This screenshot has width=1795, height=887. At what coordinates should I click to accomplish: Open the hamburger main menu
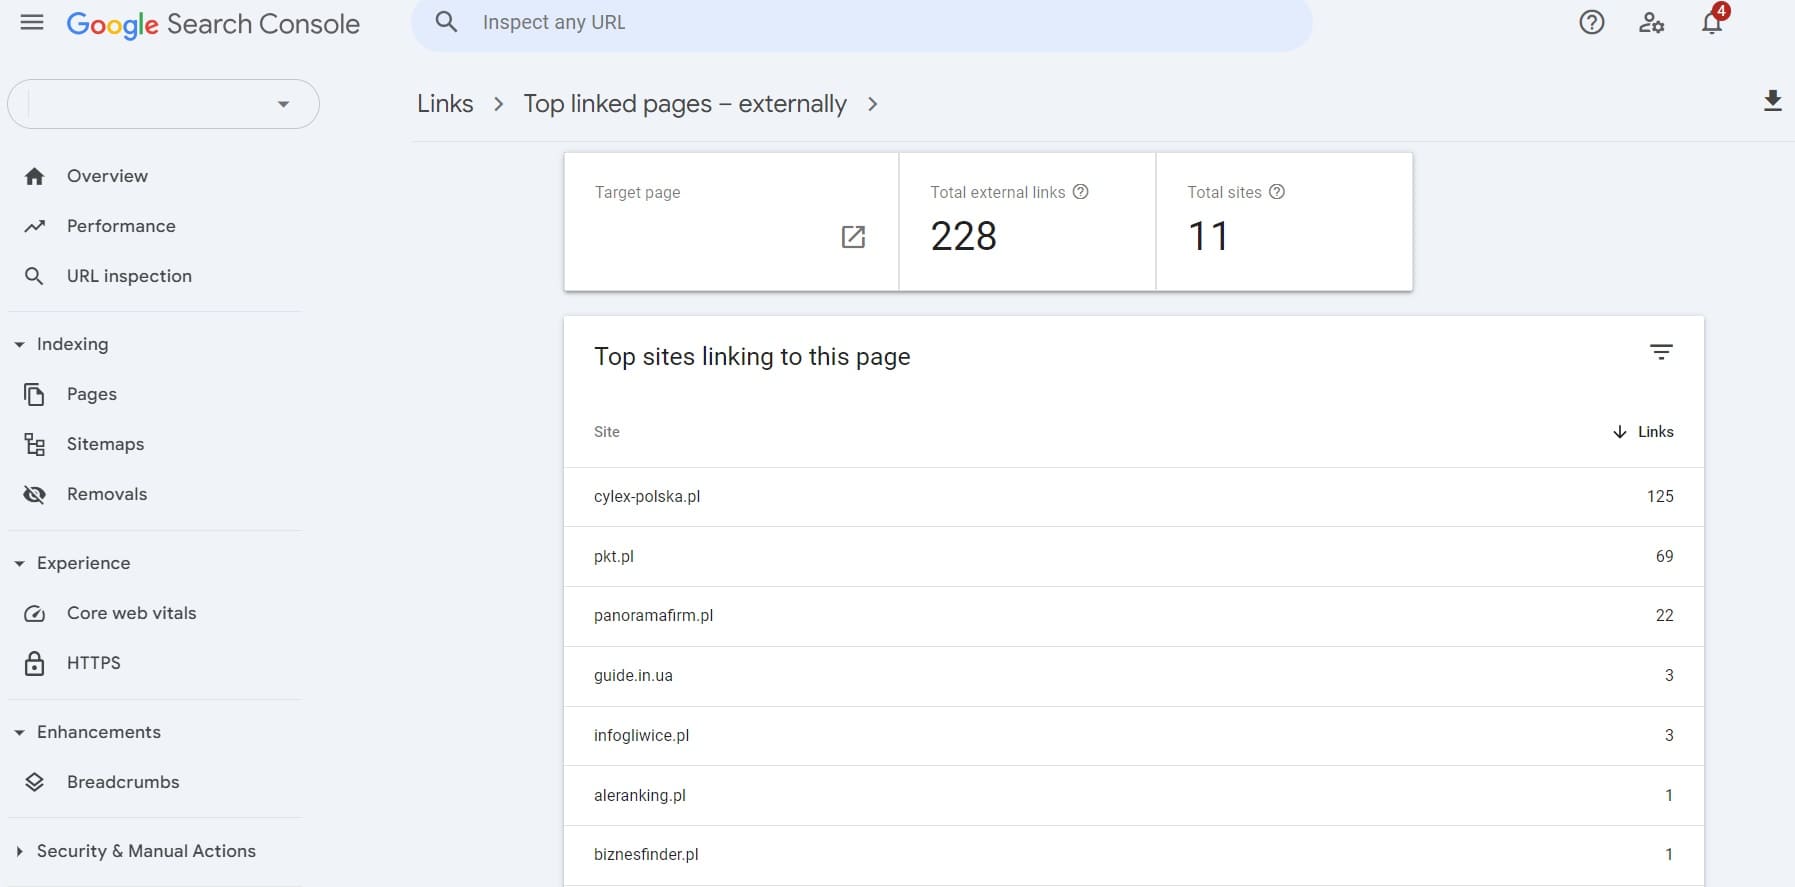click(x=32, y=22)
